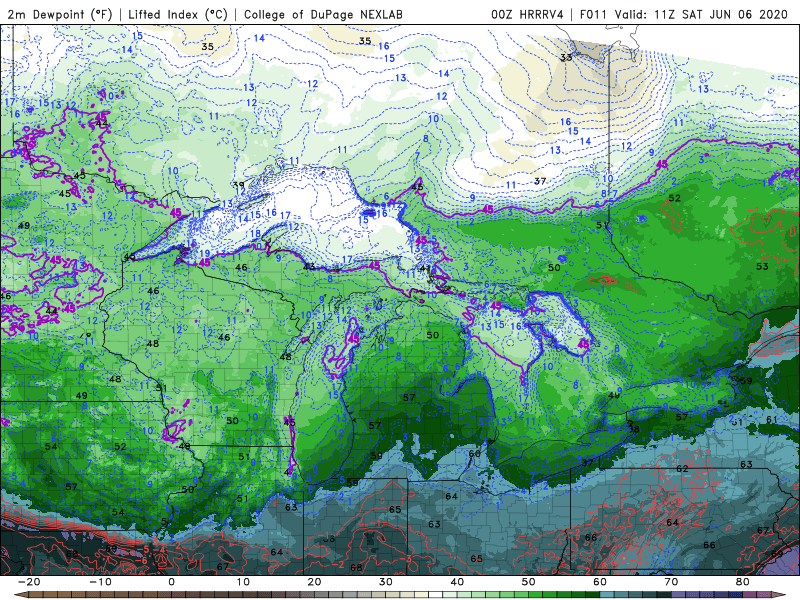Click the "80" colorbar scale label
The image size is (800, 600).
[x=743, y=582]
